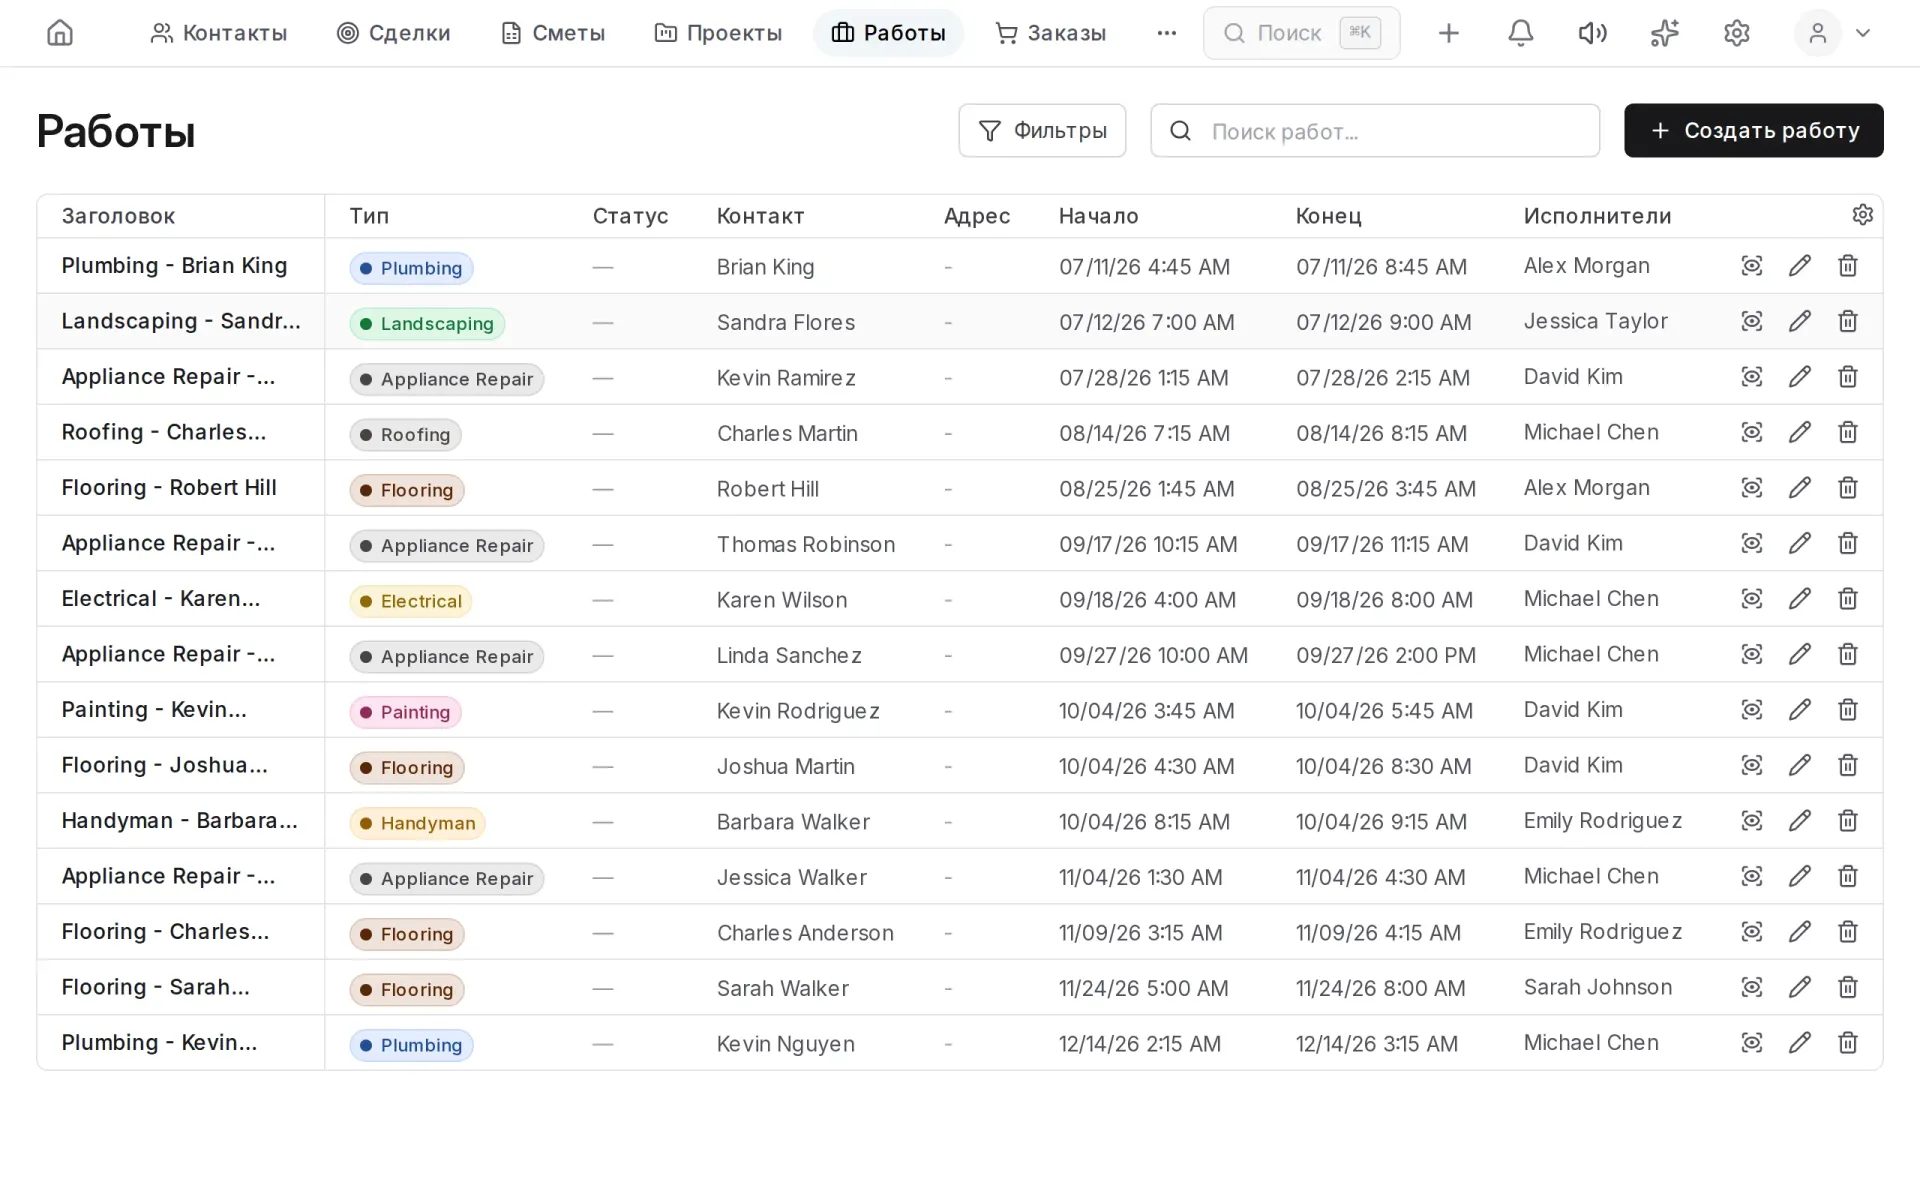View the Plumbing Kevin Nguyen job
Image resolution: width=1920 pixels, height=1200 pixels.
click(x=1751, y=1043)
